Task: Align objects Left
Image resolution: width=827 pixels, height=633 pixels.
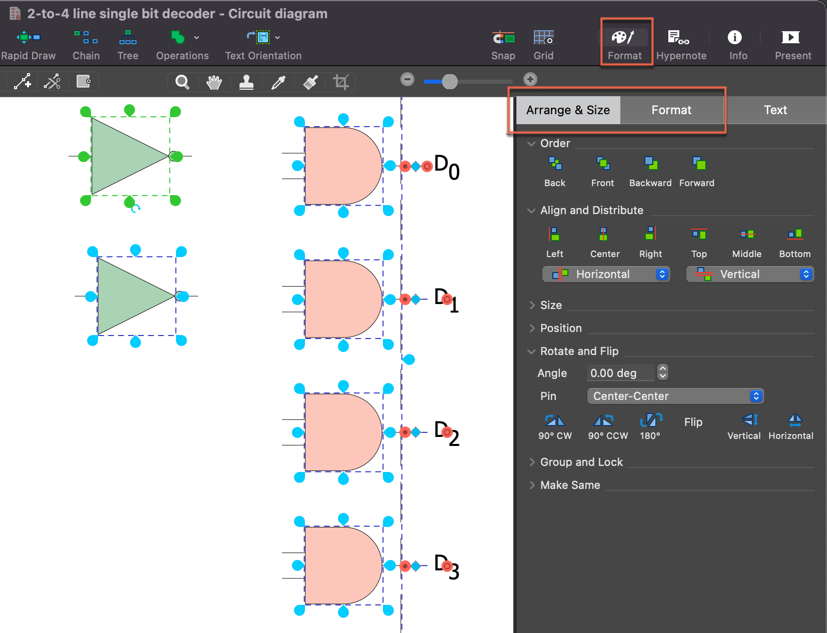Action: click(554, 243)
